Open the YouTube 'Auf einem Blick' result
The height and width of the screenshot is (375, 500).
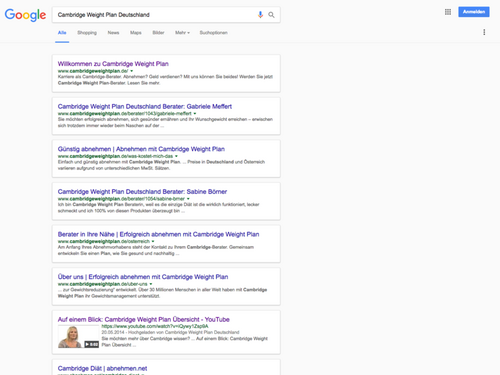pyautogui.click(x=144, y=319)
